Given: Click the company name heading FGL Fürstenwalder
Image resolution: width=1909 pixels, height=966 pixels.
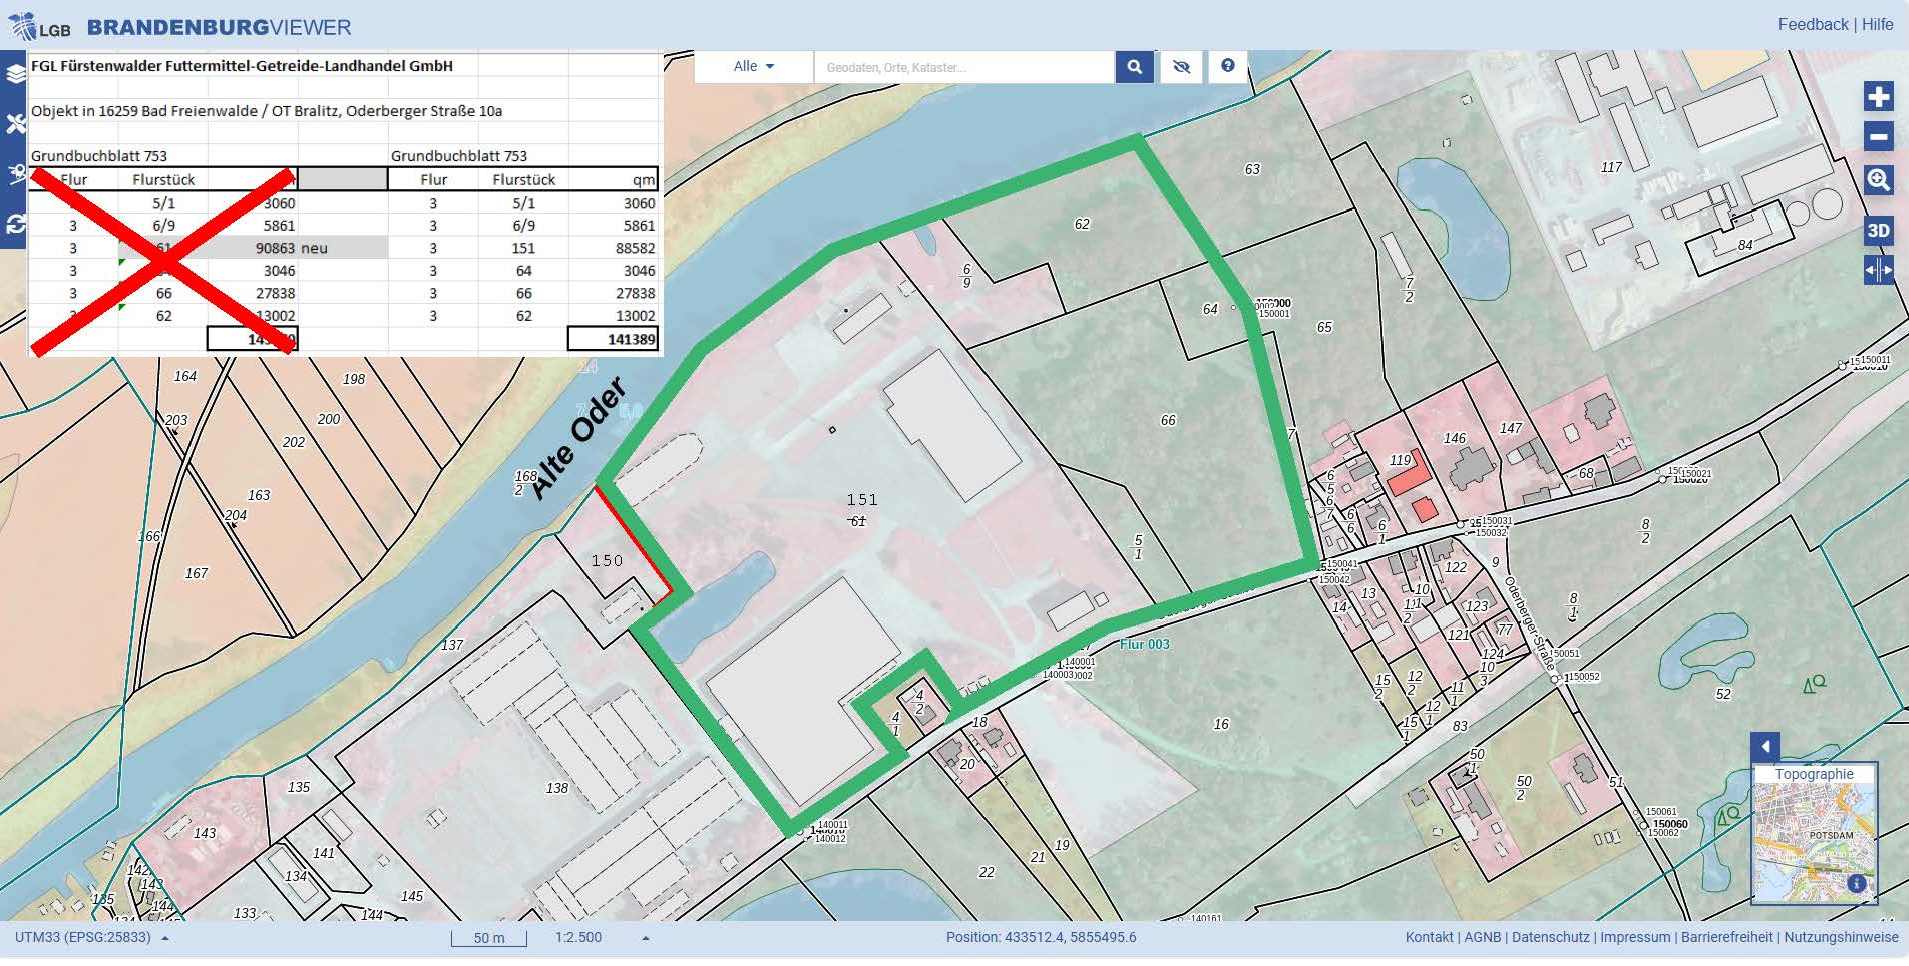Looking at the screenshot, I should (x=242, y=66).
